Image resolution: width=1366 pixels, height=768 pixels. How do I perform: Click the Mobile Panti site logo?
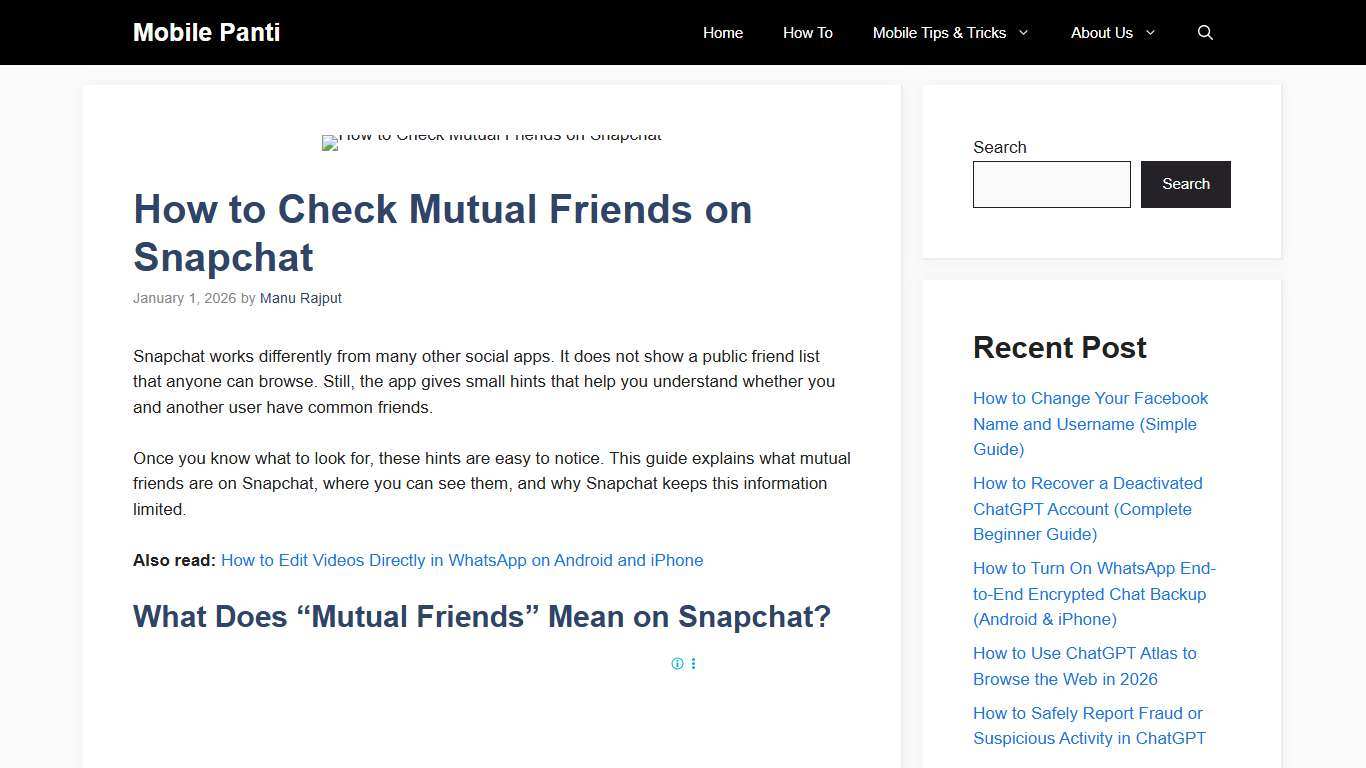(206, 32)
